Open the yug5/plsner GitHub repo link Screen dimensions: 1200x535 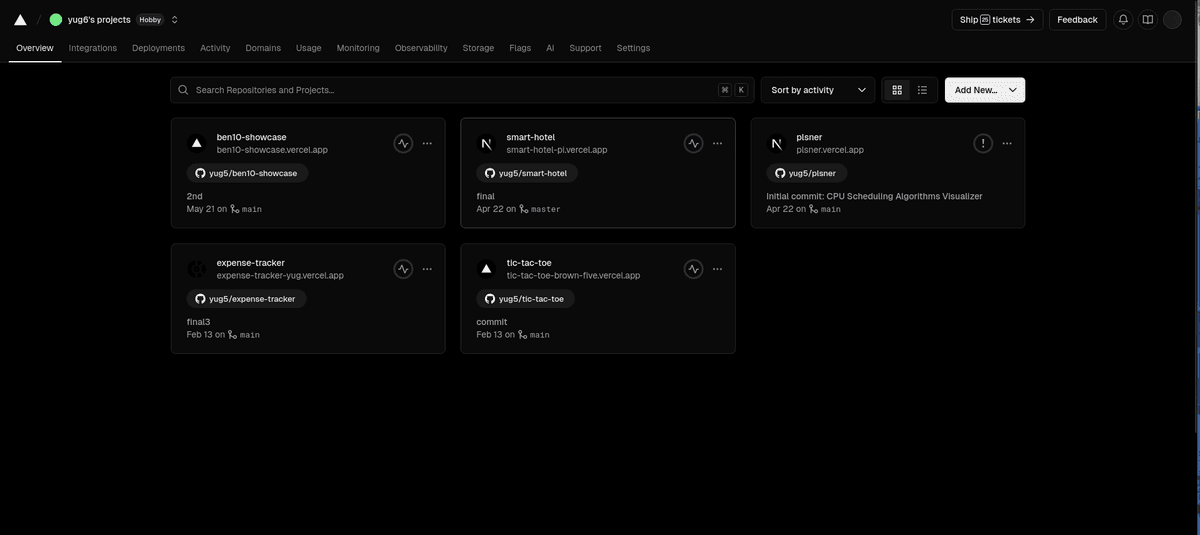(x=806, y=173)
